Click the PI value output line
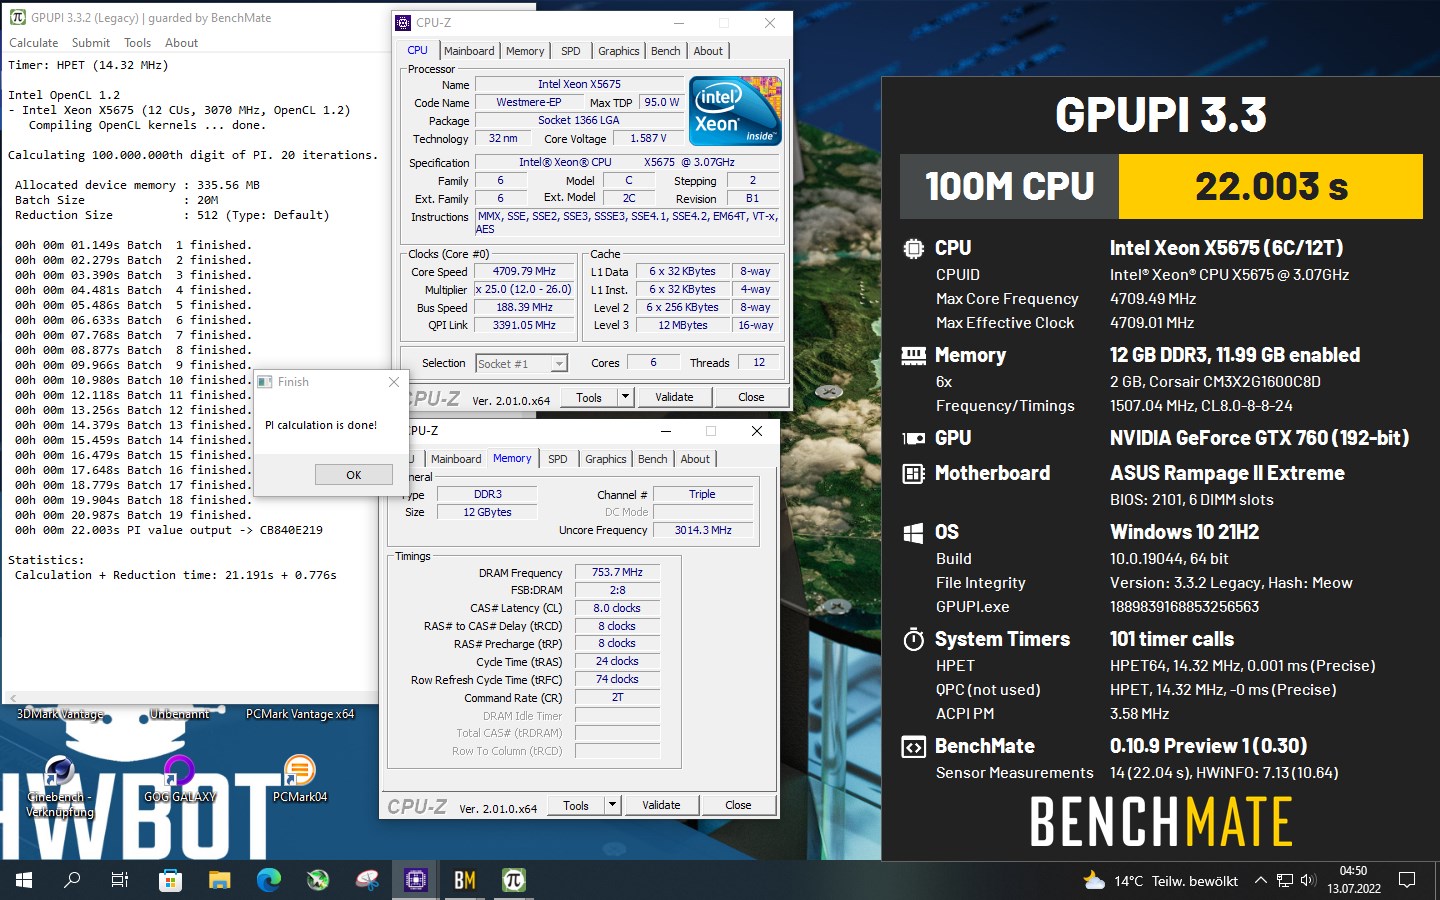The width and height of the screenshot is (1440, 900). [x=169, y=530]
